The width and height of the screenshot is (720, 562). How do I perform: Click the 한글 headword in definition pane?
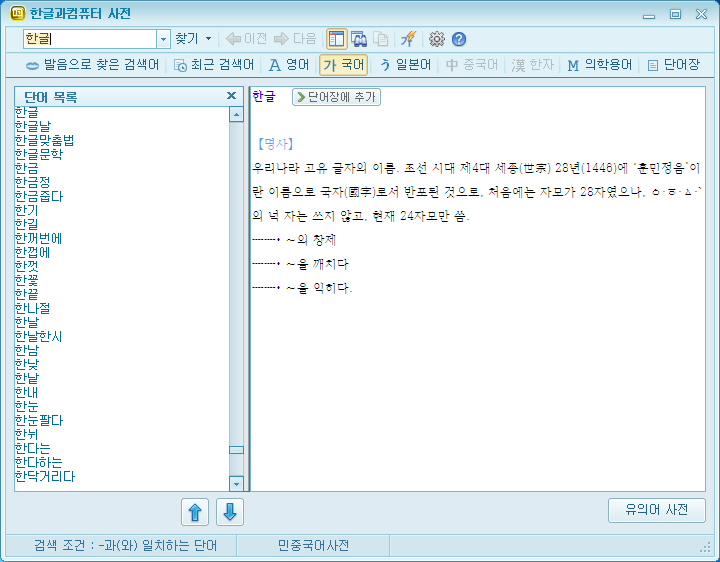[264, 96]
